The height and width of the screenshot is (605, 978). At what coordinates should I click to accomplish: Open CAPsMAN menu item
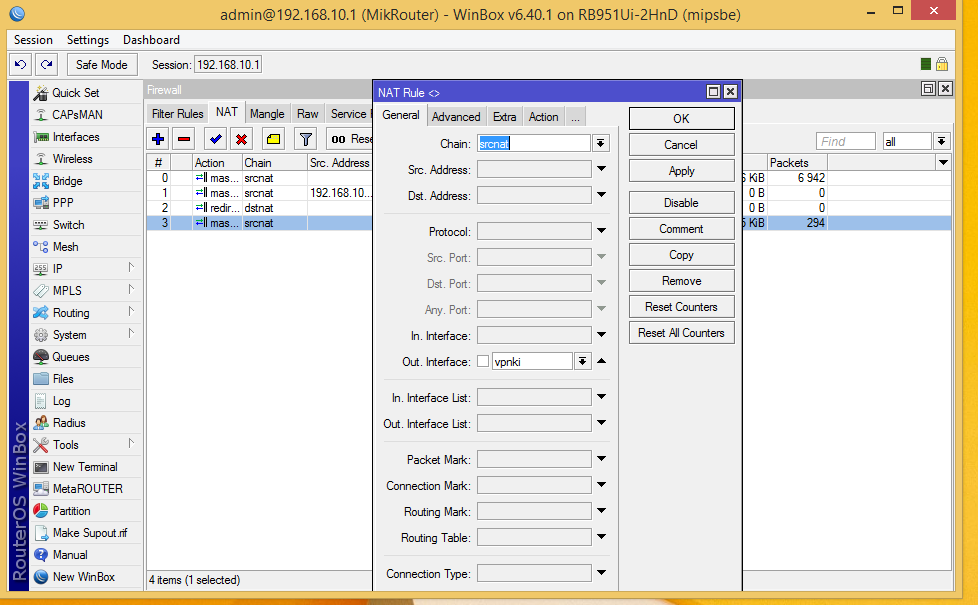tap(77, 115)
